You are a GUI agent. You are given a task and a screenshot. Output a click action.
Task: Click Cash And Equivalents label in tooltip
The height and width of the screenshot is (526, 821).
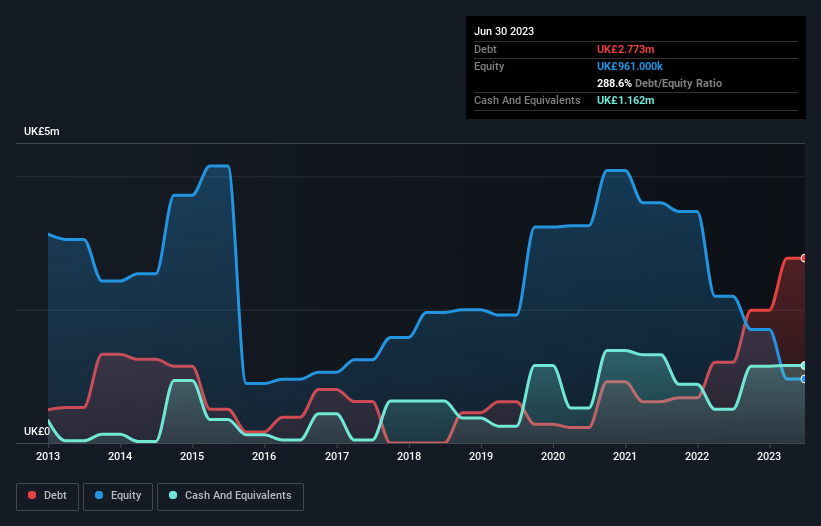click(x=527, y=100)
